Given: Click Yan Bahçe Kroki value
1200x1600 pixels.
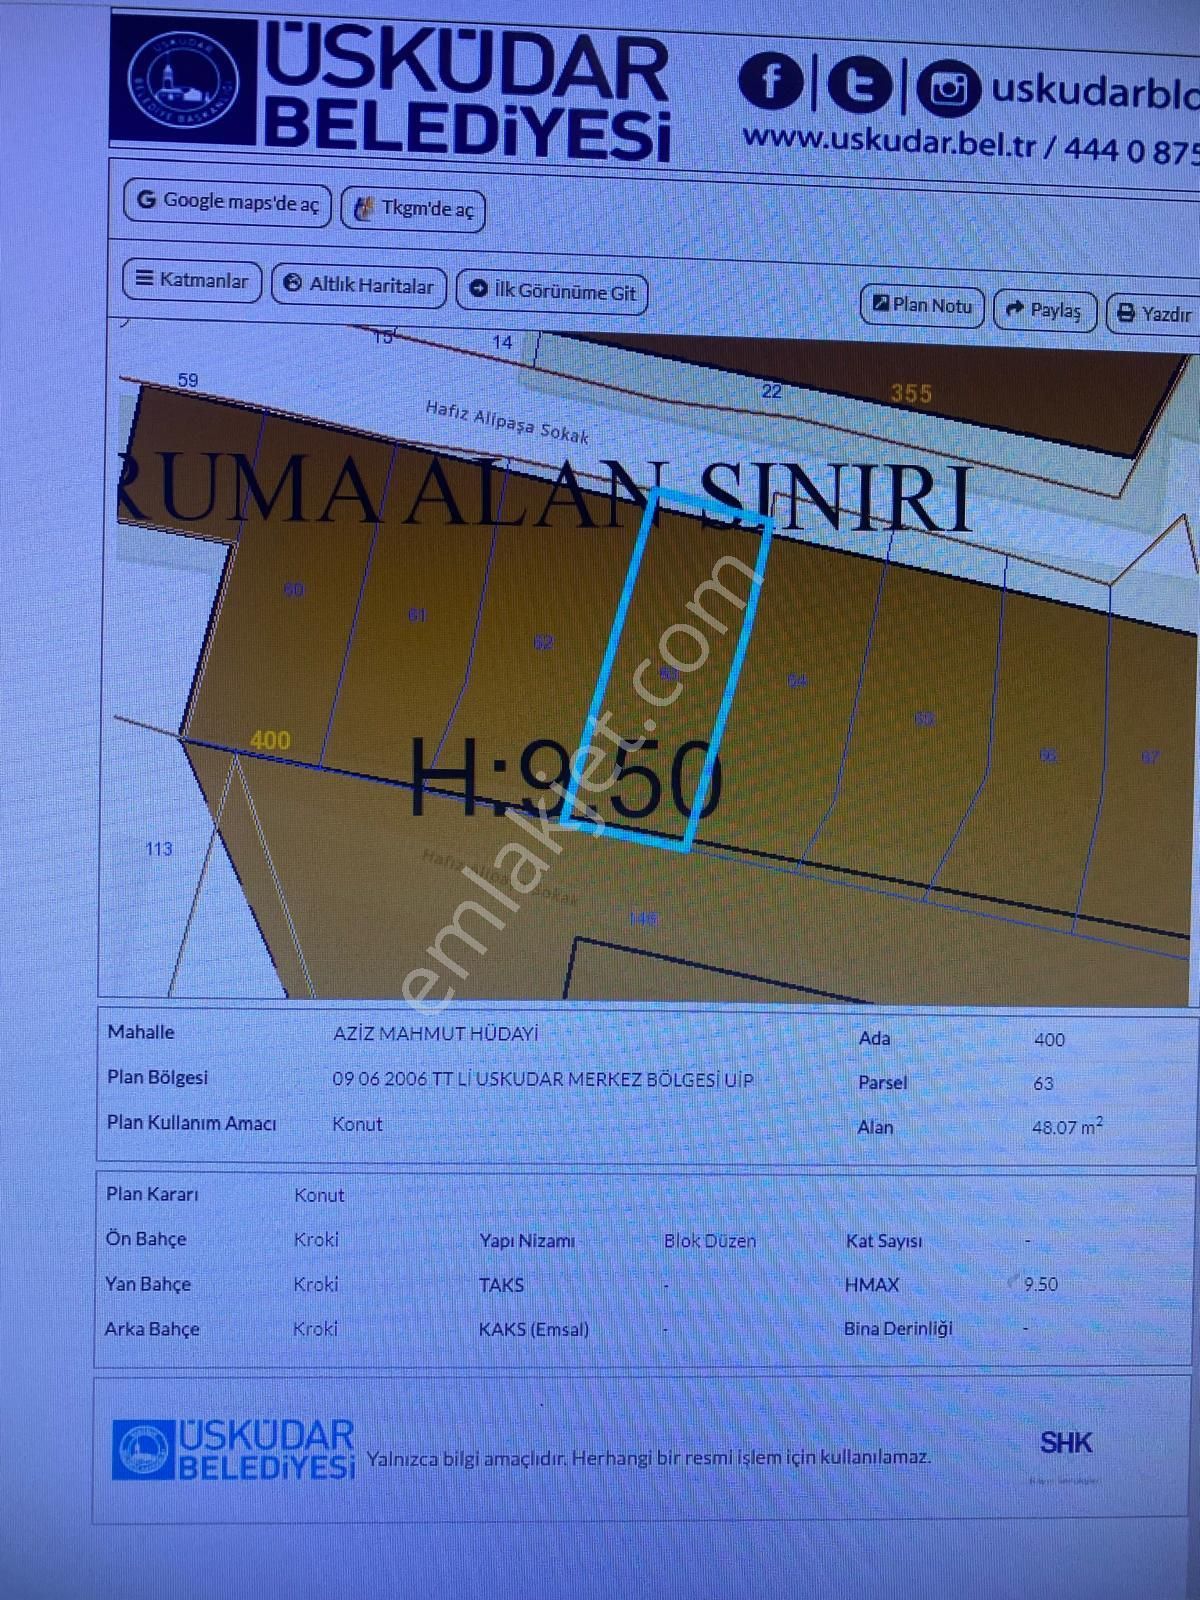Looking at the screenshot, I should [x=316, y=1284].
